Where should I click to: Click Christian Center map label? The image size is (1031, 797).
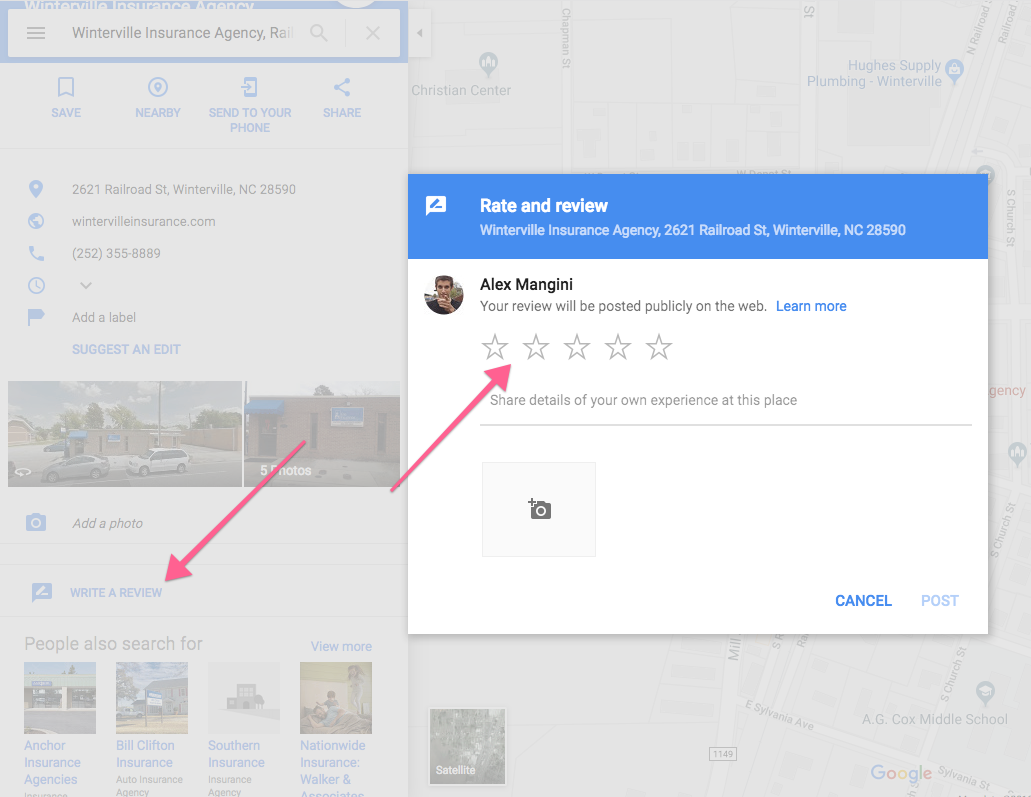click(461, 90)
